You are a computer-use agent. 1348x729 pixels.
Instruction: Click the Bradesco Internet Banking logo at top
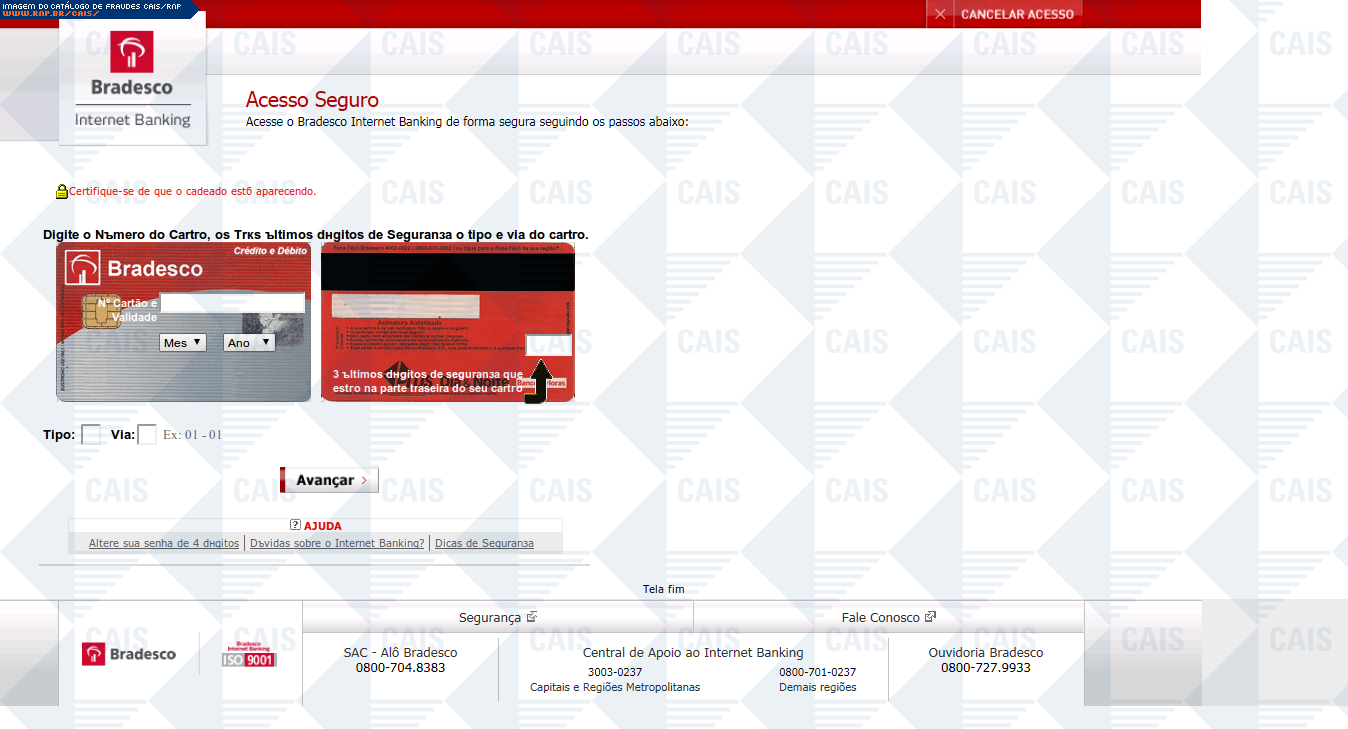pyautogui.click(x=133, y=78)
